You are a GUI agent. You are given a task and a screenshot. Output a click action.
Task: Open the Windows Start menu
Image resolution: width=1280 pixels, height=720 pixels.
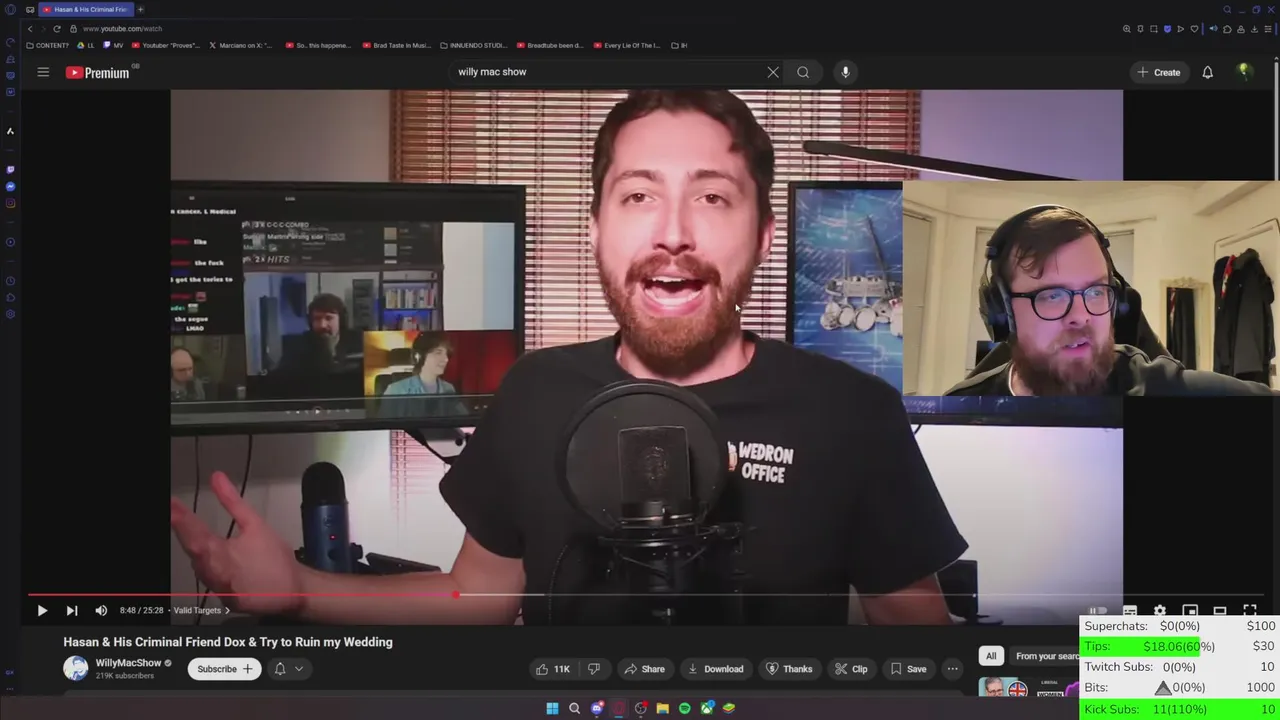tap(552, 708)
